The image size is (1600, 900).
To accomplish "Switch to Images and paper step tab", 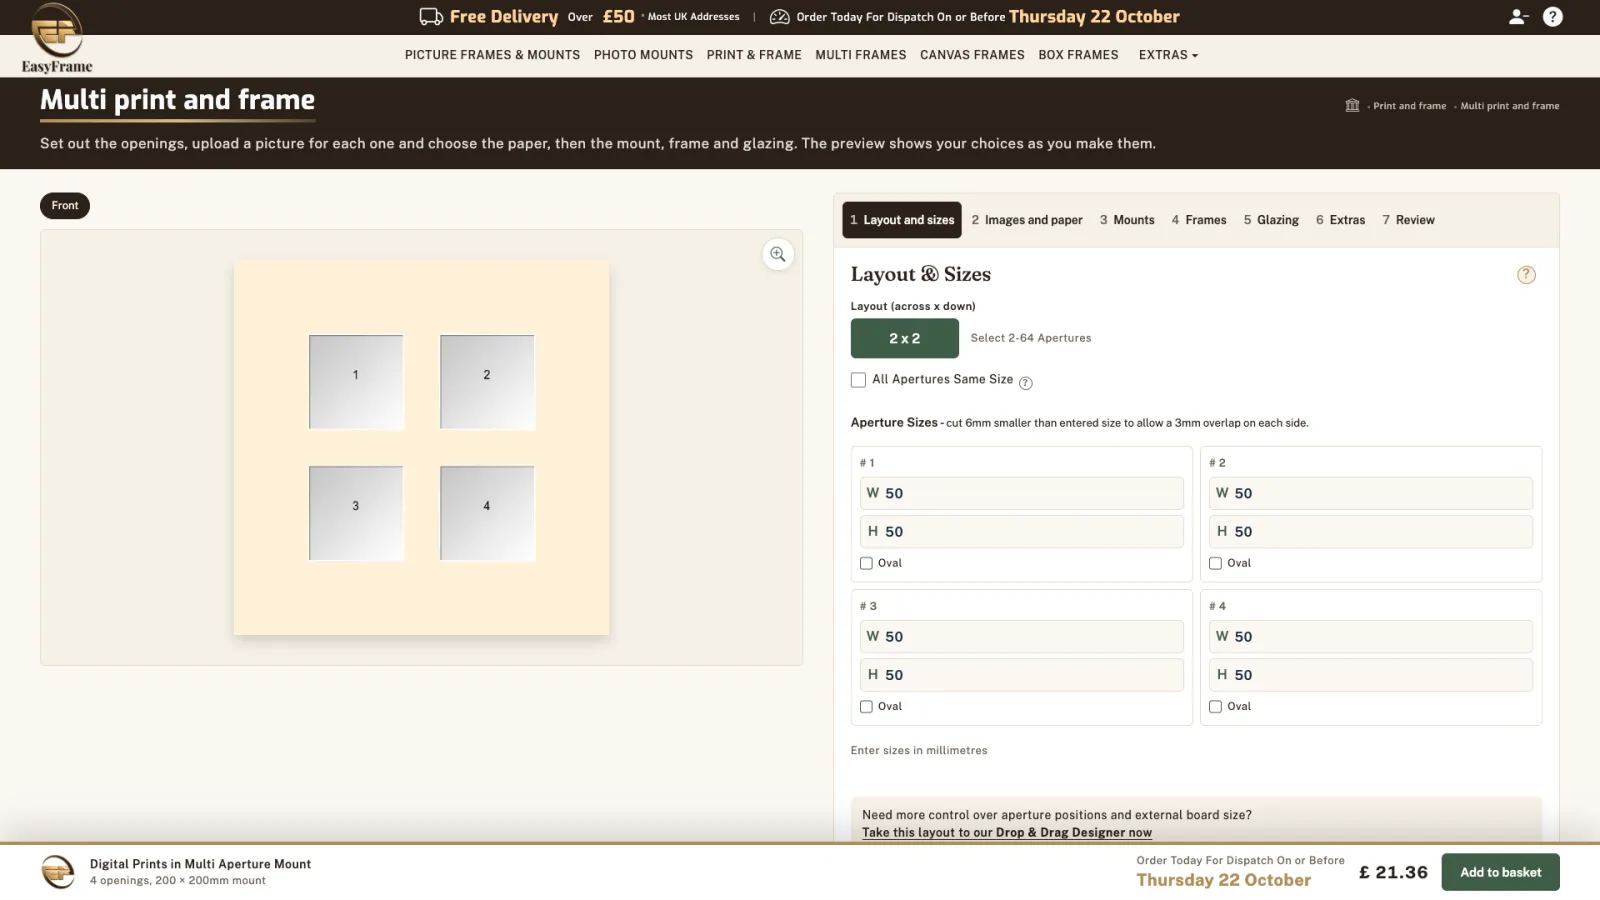I will point(1027,220).
